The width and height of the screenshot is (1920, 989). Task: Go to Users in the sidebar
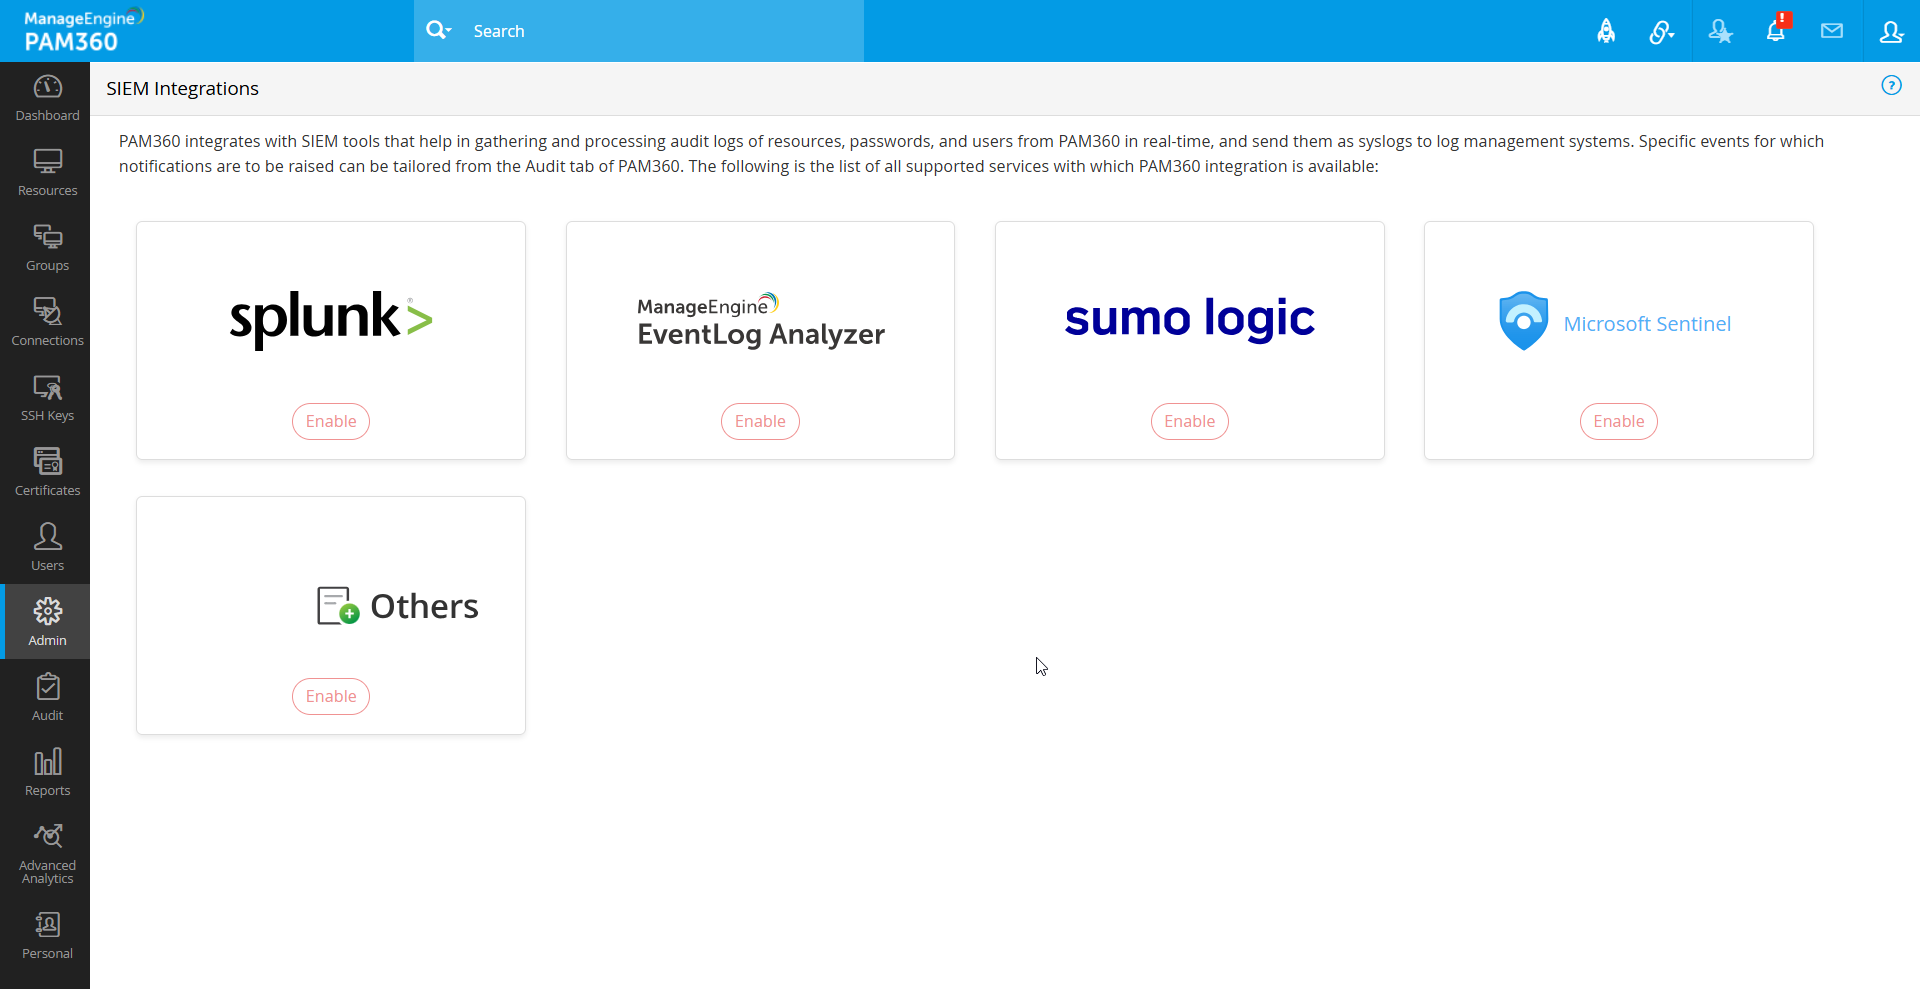pyautogui.click(x=47, y=548)
